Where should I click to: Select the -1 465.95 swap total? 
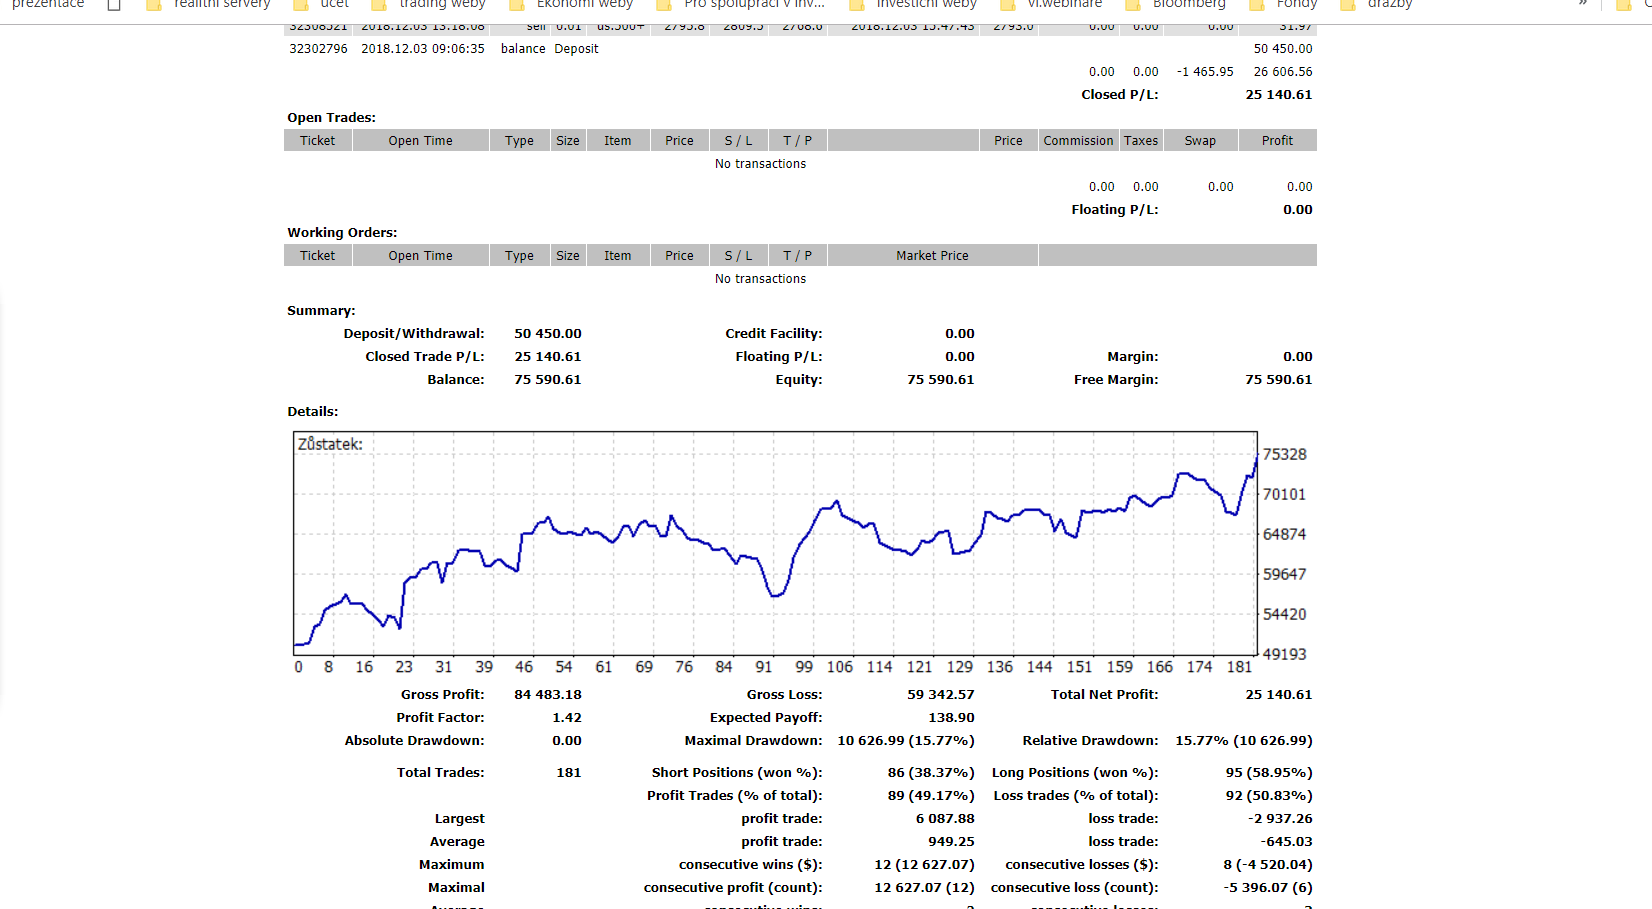[x=1205, y=72]
